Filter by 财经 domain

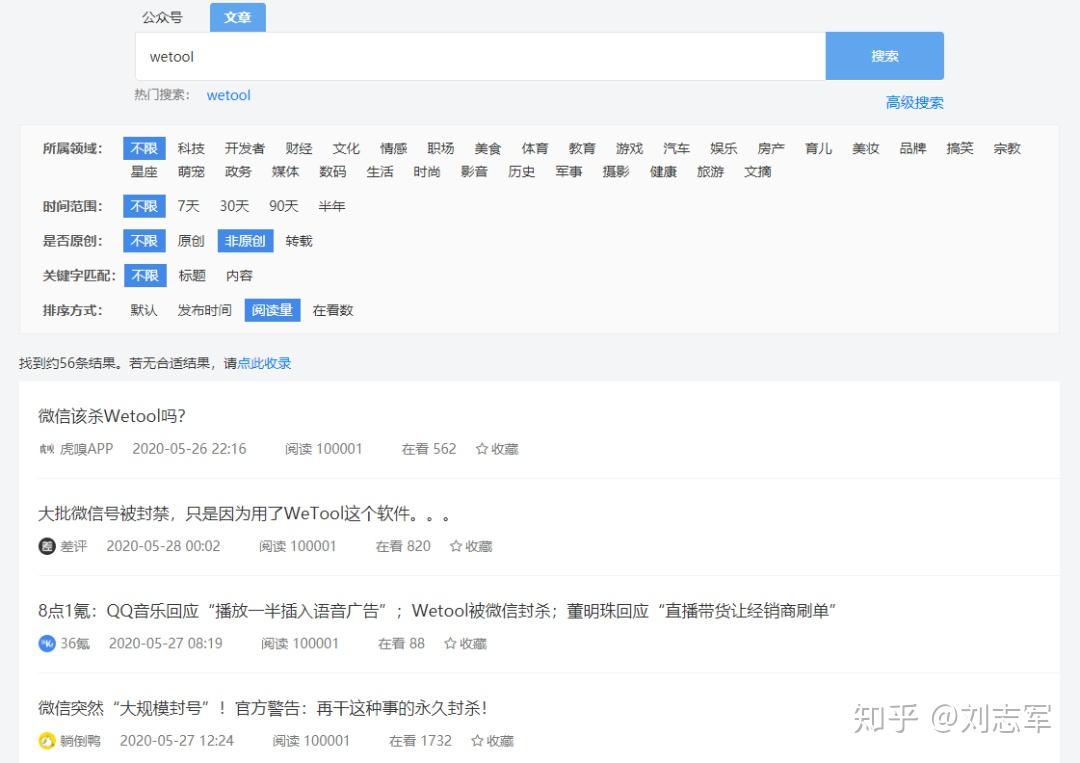298,148
